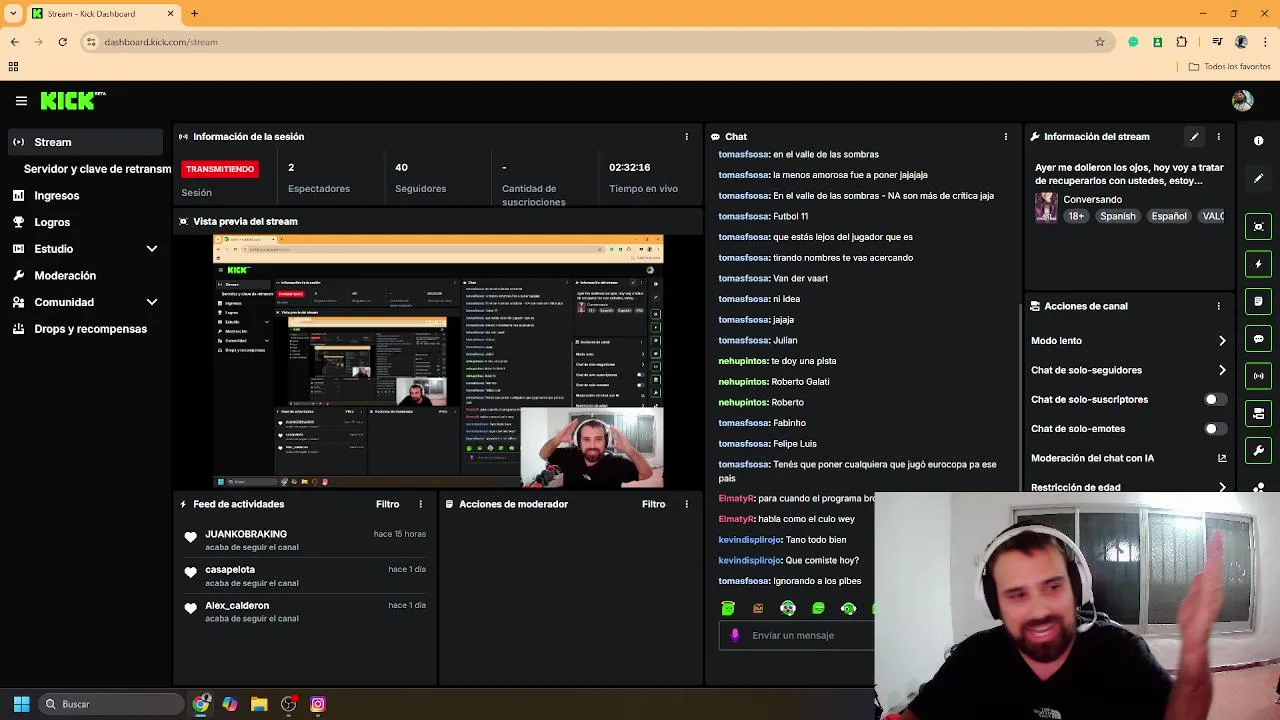Viewport: 1280px width, 720px height.
Task: Click the Spanish tag
Action: tap(1117, 216)
